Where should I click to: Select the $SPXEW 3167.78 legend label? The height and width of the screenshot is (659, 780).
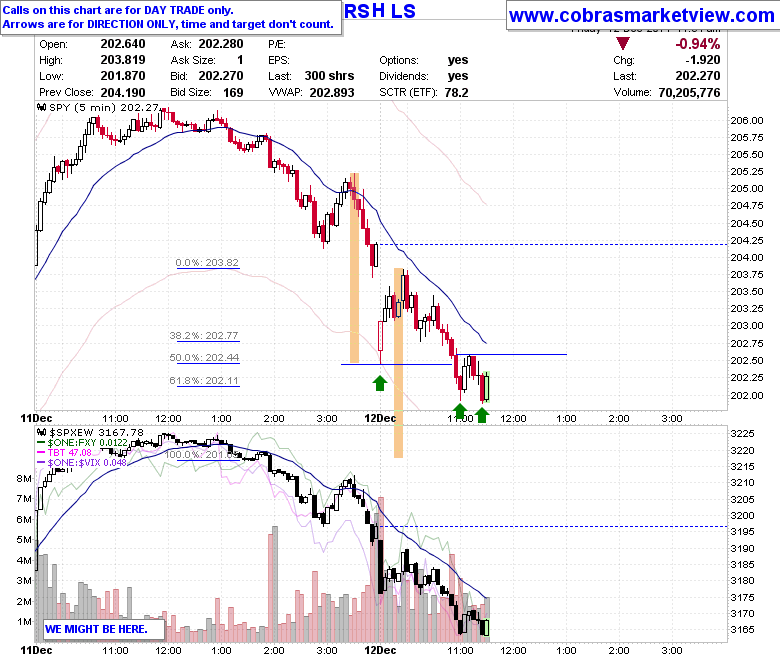pos(96,433)
